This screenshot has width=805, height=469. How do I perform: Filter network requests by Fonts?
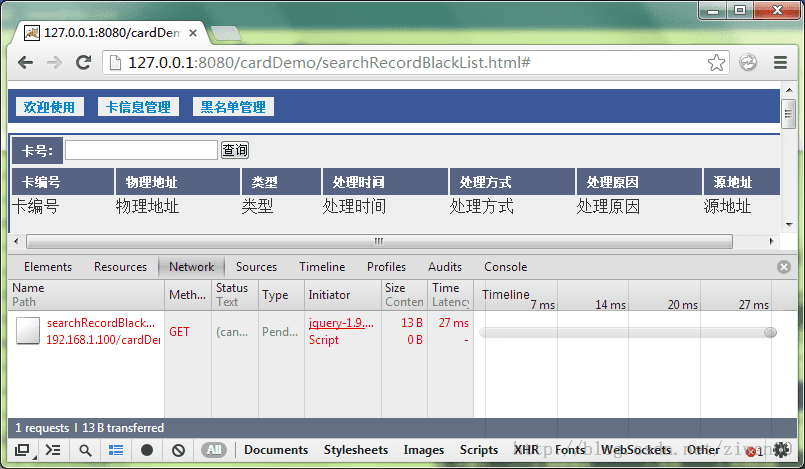570,450
